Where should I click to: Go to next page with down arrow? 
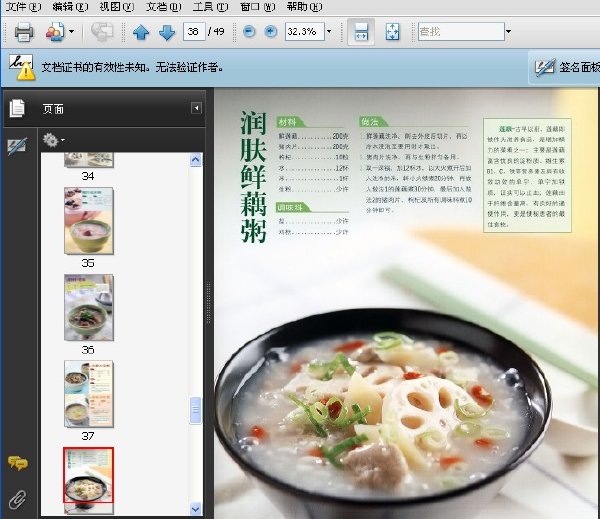click(x=167, y=32)
